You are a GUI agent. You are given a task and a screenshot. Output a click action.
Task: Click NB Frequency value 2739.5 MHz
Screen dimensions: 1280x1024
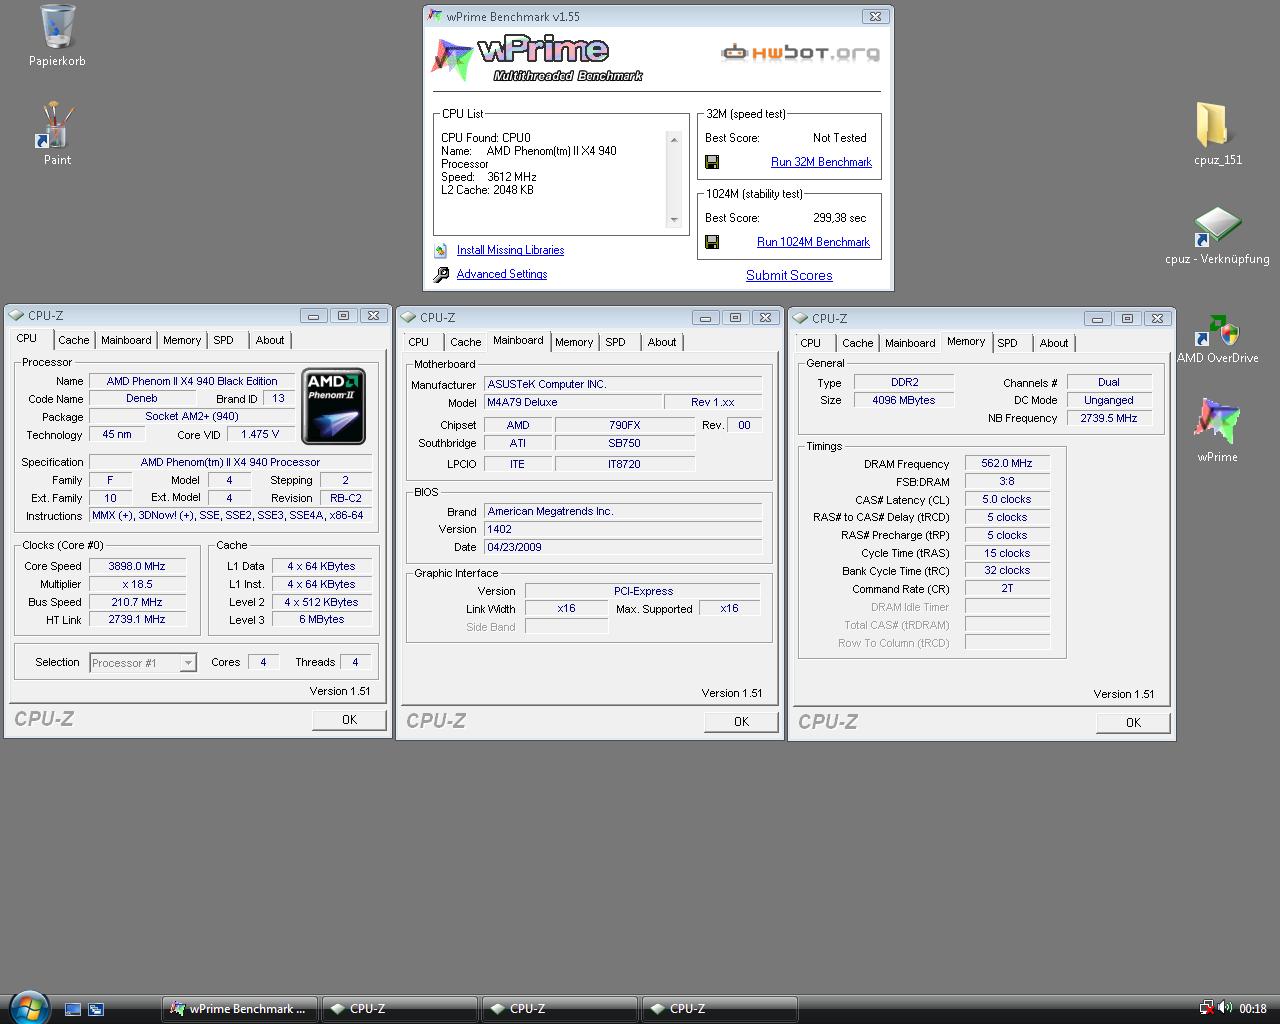tap(1109, 418)
